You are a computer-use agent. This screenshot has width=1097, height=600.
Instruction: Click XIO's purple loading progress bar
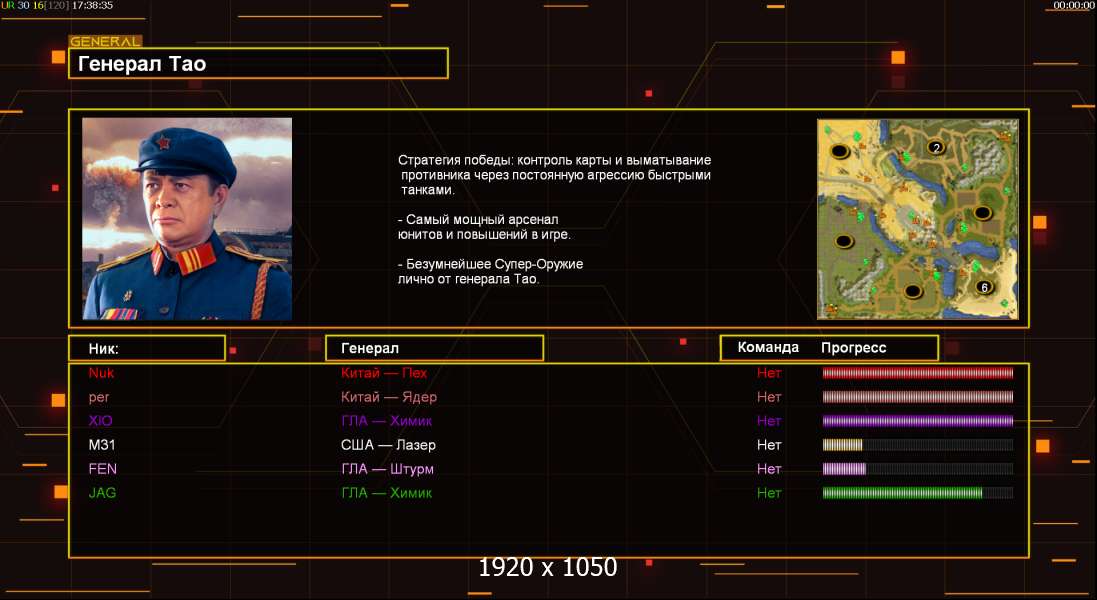[918, 420]
